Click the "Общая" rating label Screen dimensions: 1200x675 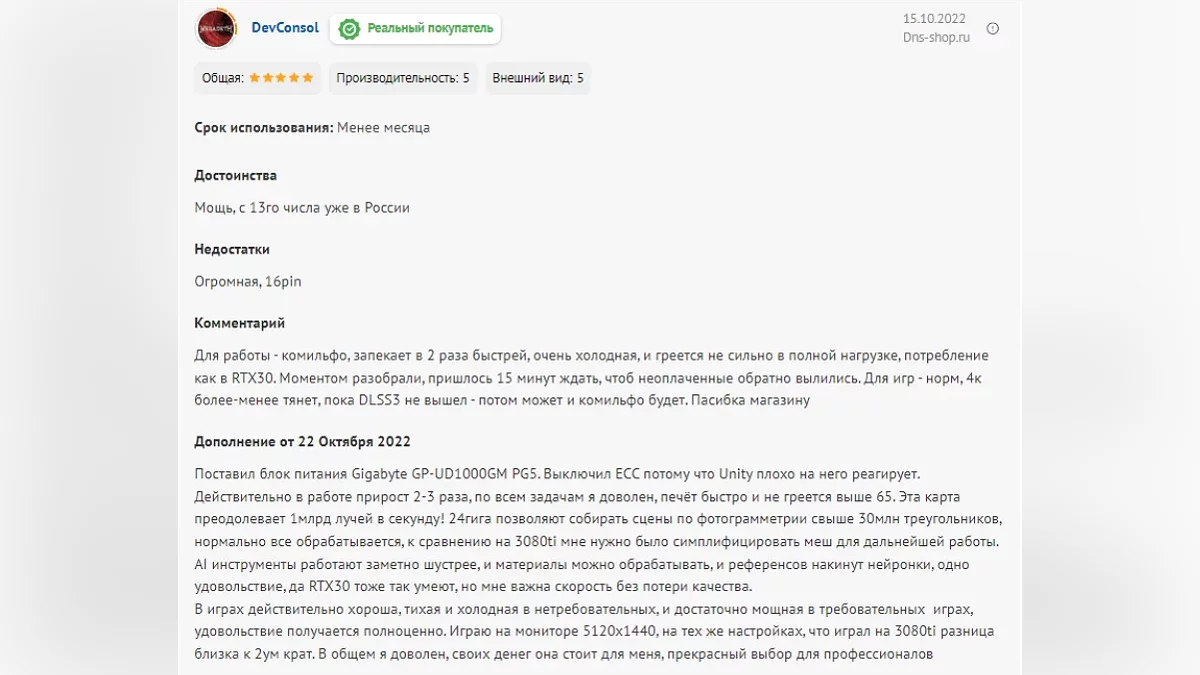coord(222,78)
